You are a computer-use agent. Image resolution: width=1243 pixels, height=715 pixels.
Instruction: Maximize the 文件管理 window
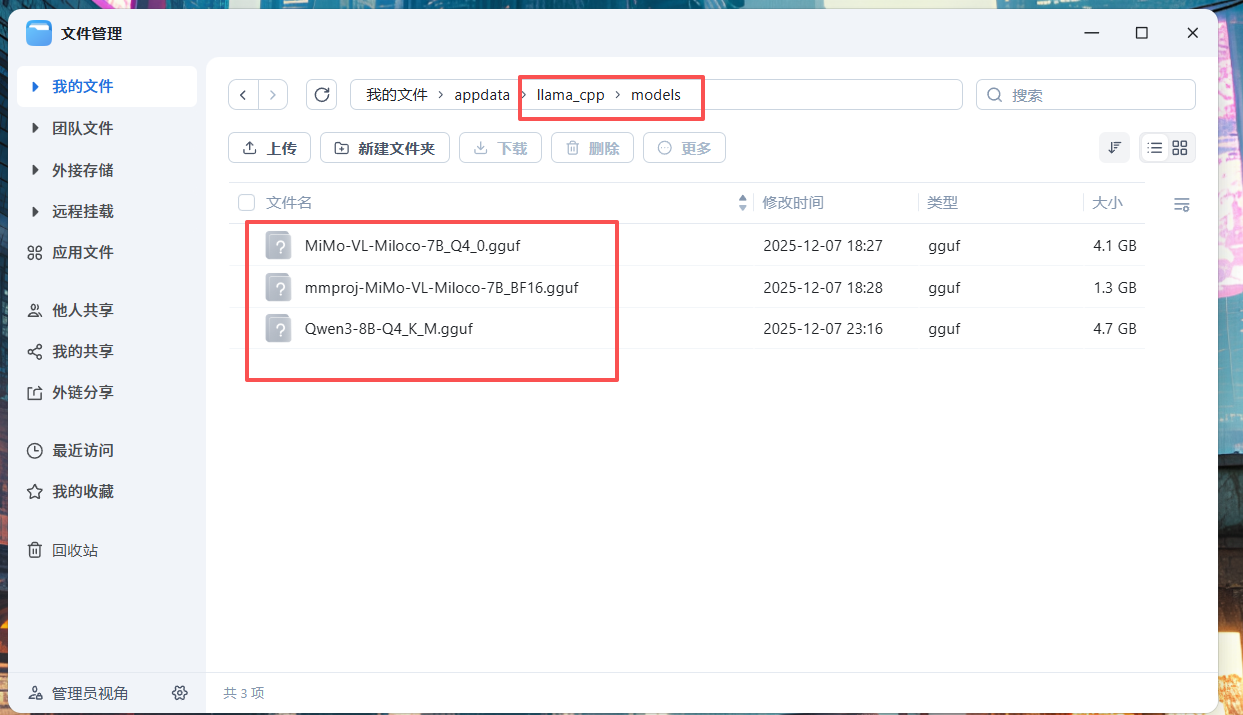pyautogui.click(x=1141, y=33)
